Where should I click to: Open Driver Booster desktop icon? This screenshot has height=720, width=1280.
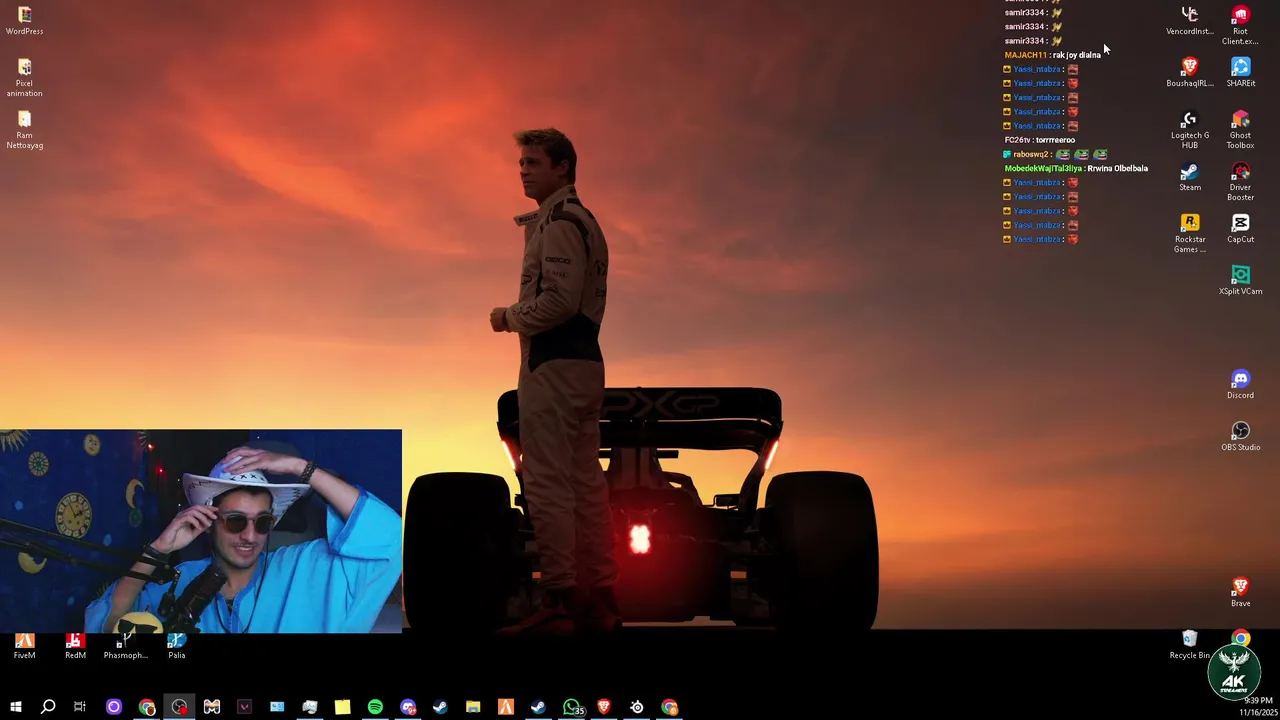(x=1240, y=182)
